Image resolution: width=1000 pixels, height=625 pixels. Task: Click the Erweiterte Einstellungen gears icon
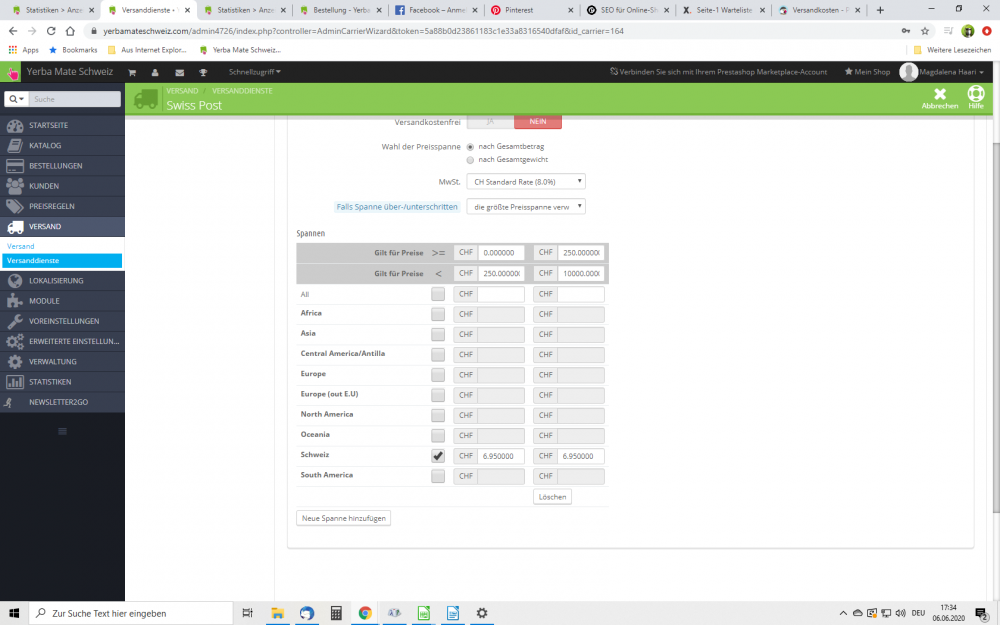[15, 341]
